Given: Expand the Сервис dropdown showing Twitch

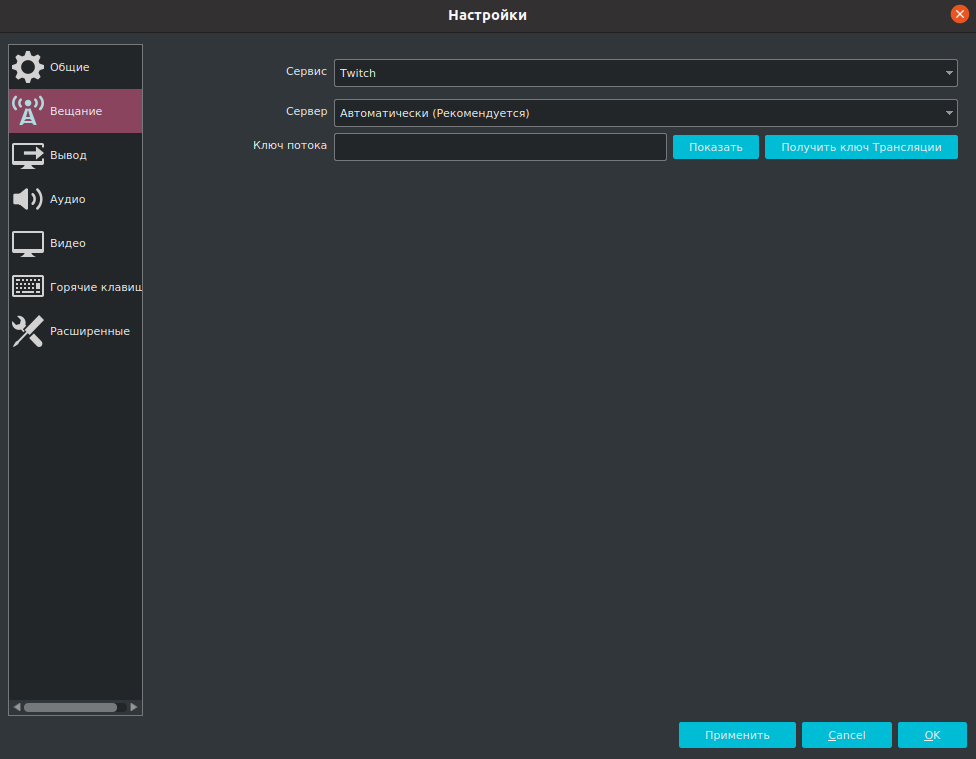Looking at the screenshot, I should pyautogui.click(x=645, y=73).
